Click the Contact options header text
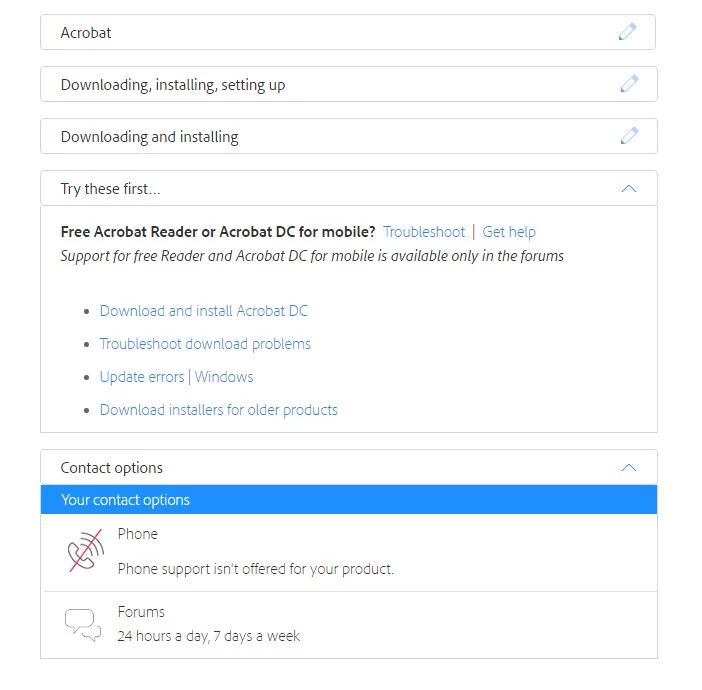This screenshot has height=690, width=702. coord(111,467)
